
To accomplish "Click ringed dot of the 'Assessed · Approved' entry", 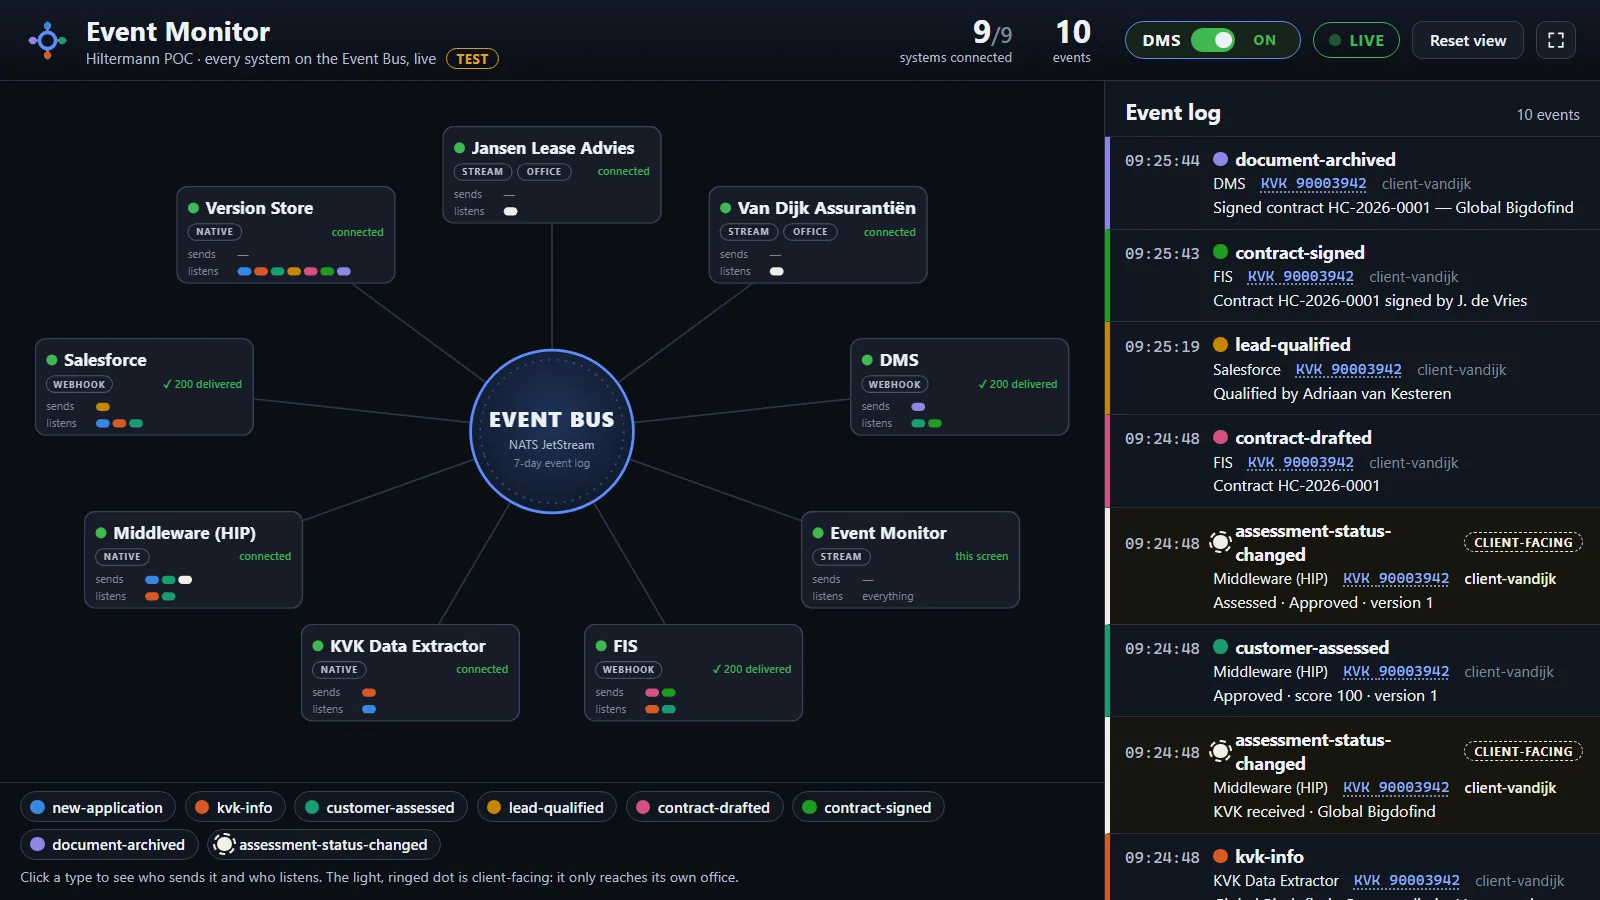I will click(x=1220, y=542).
